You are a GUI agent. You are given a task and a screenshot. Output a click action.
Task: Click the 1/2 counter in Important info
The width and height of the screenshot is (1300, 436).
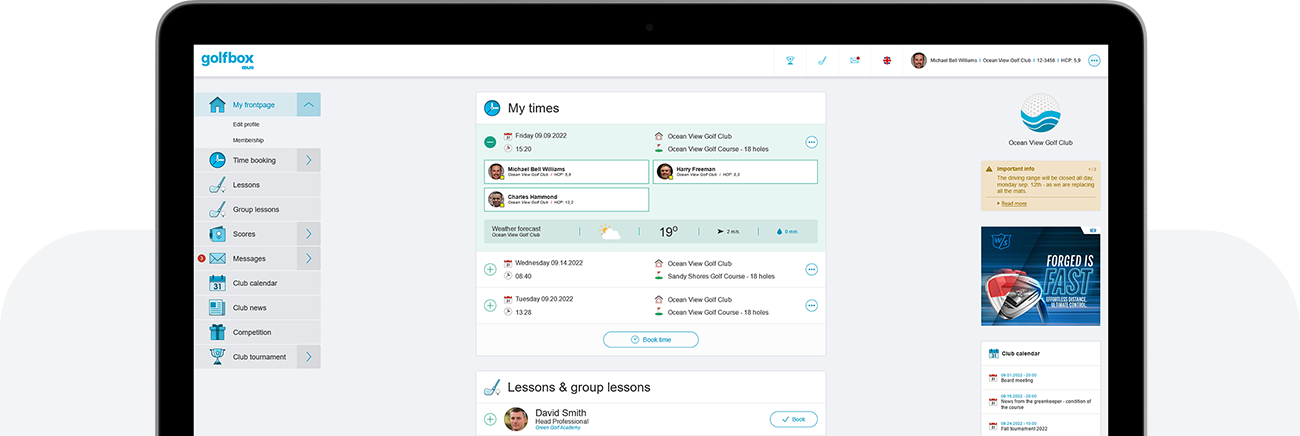(1091, 169)
